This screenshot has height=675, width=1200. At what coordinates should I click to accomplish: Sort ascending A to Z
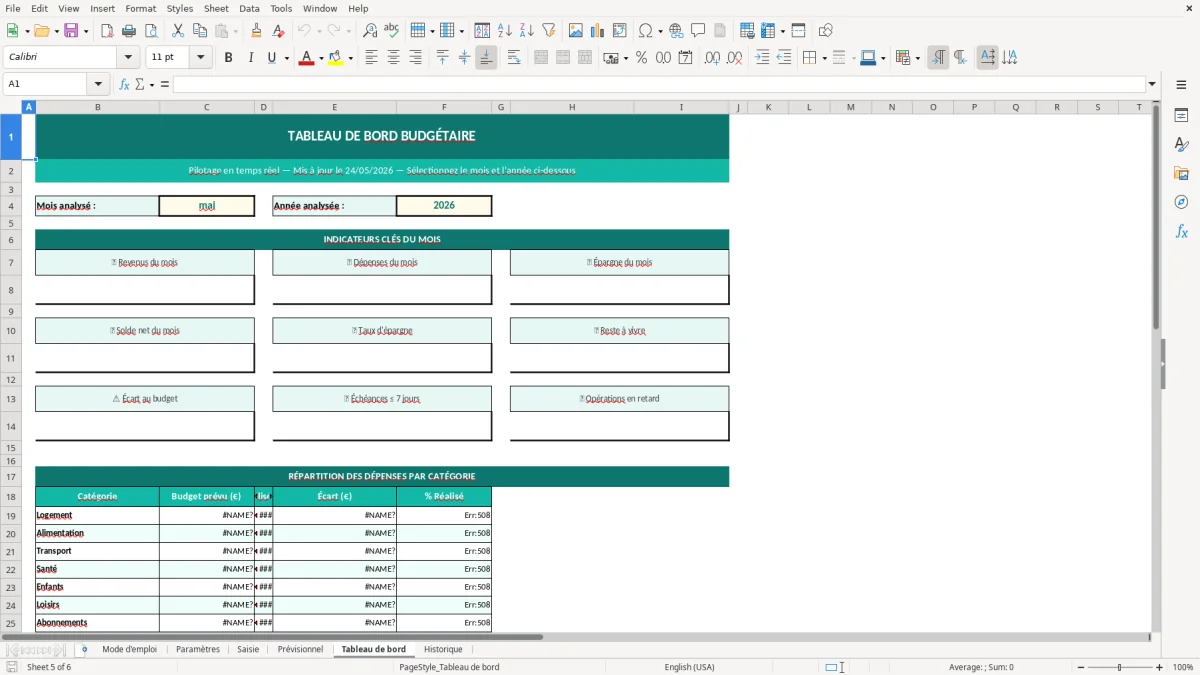(x=504, y=31)
